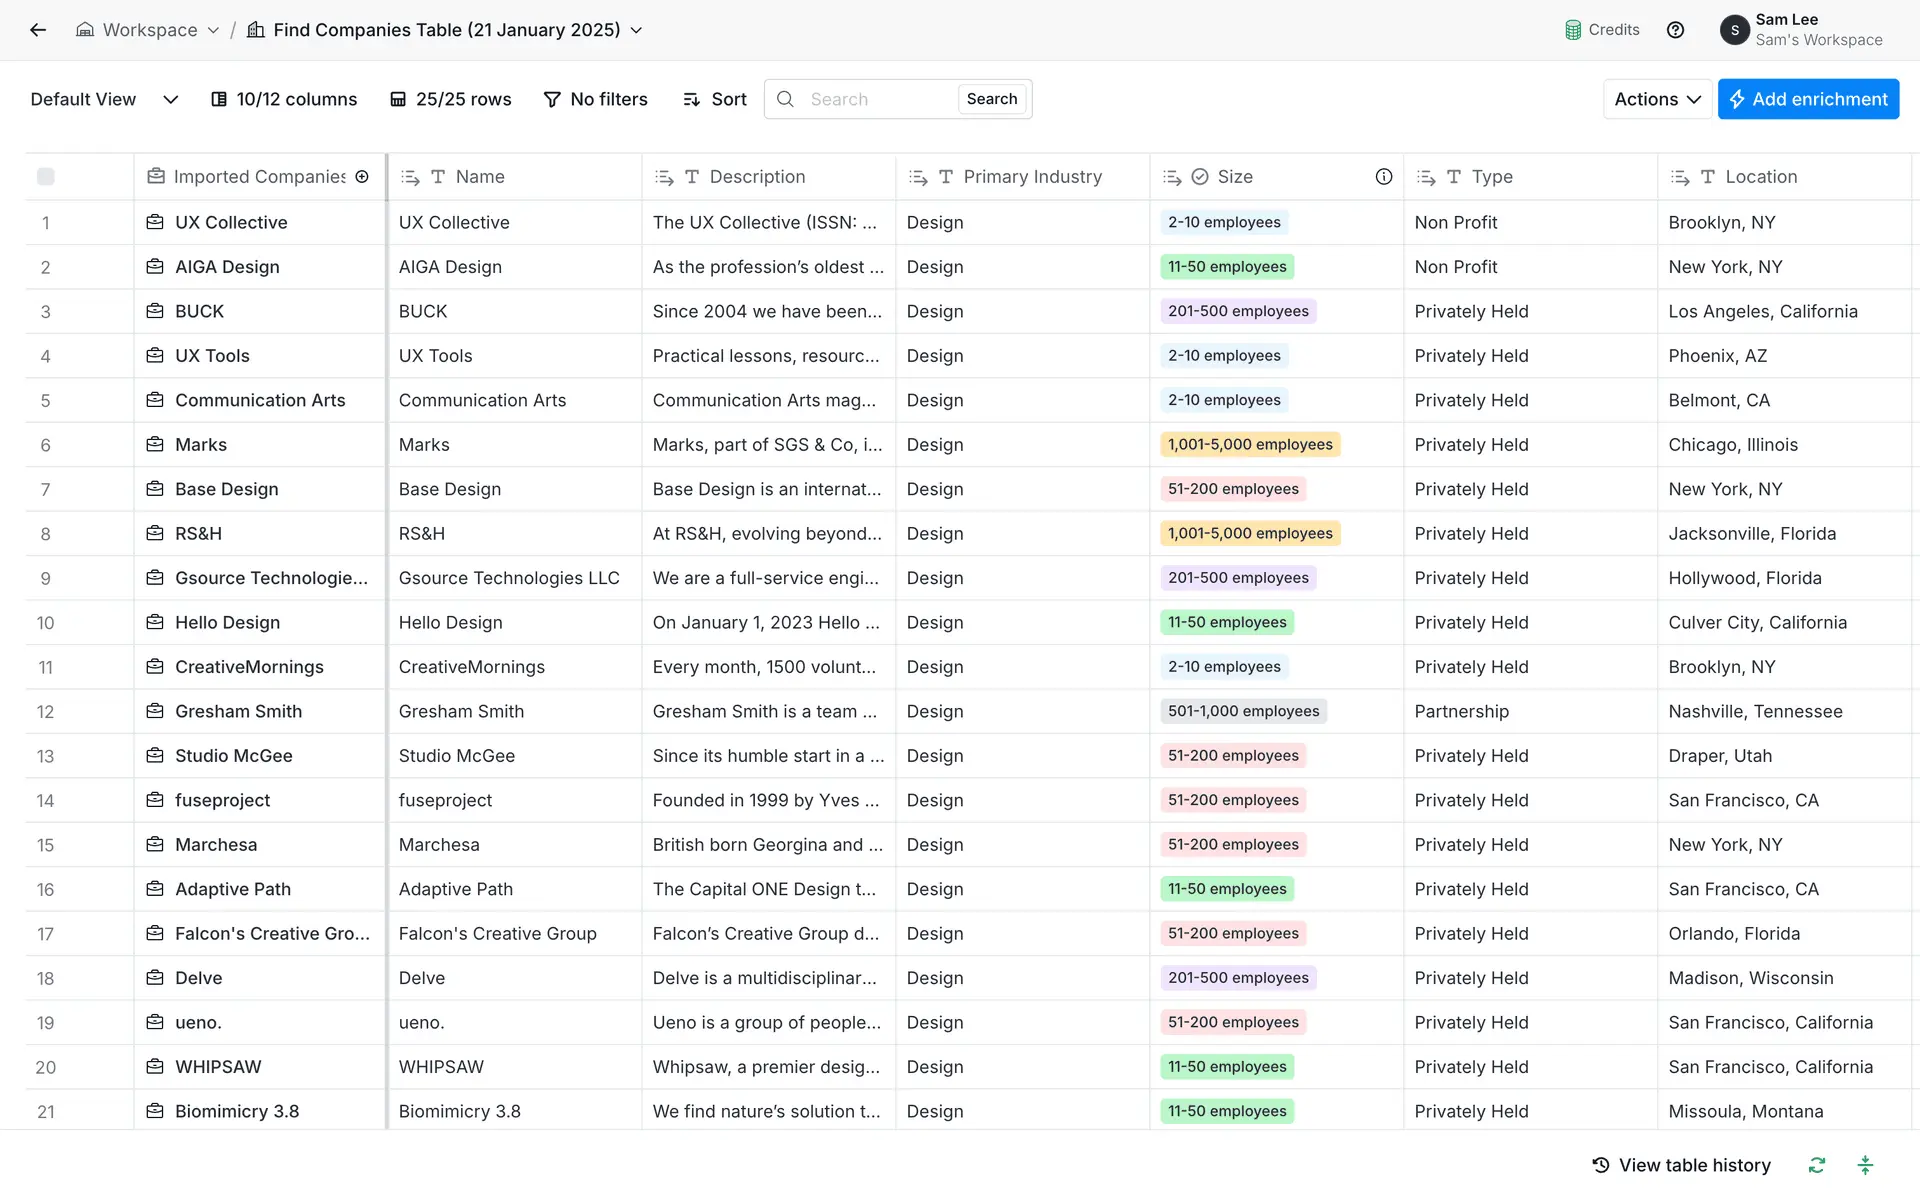The width and height of the screenshot is (1920, 1200).
Task: Click the Description column sort icon
Action: 664,177
